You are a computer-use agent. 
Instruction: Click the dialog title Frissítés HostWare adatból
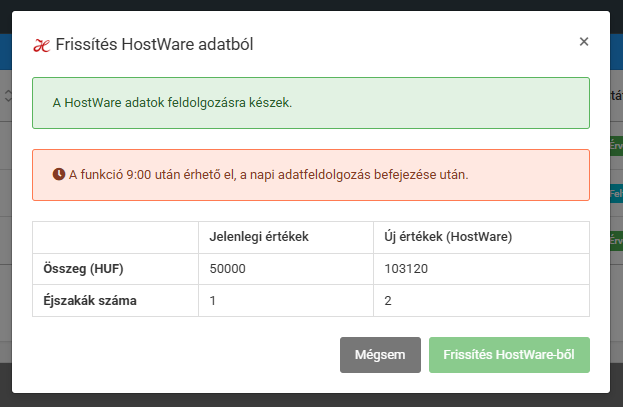click(x=168, y=45)
